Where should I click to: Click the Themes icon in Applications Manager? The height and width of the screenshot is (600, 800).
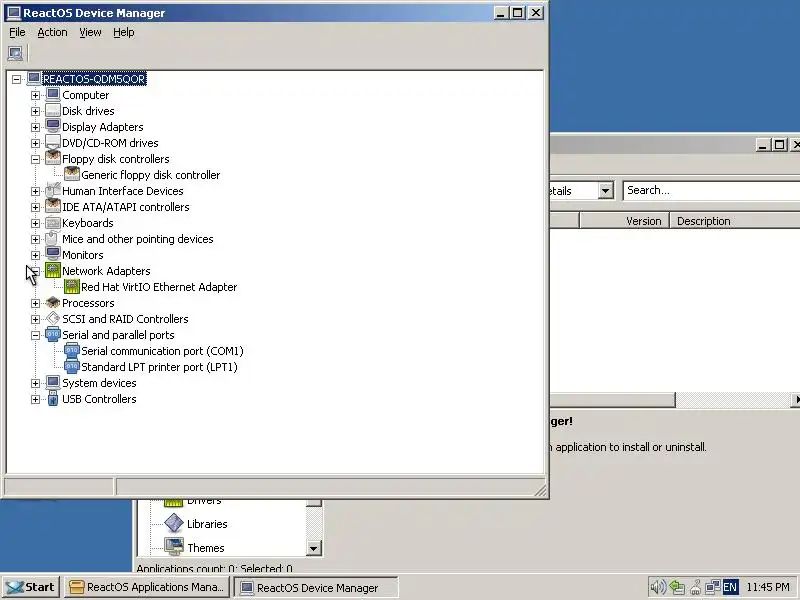point(174,547)
